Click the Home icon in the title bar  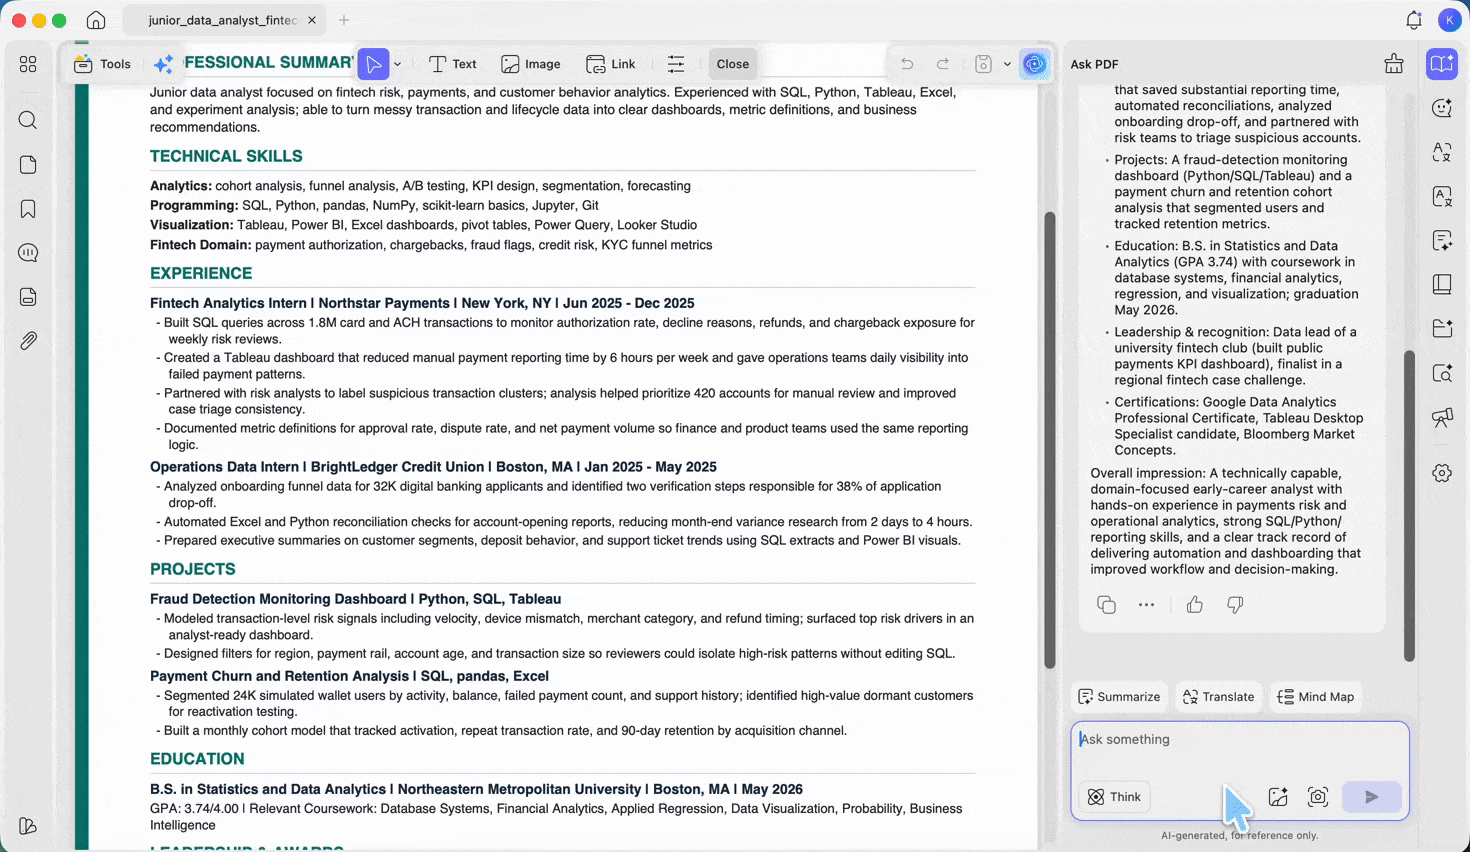tap(96, 20)
